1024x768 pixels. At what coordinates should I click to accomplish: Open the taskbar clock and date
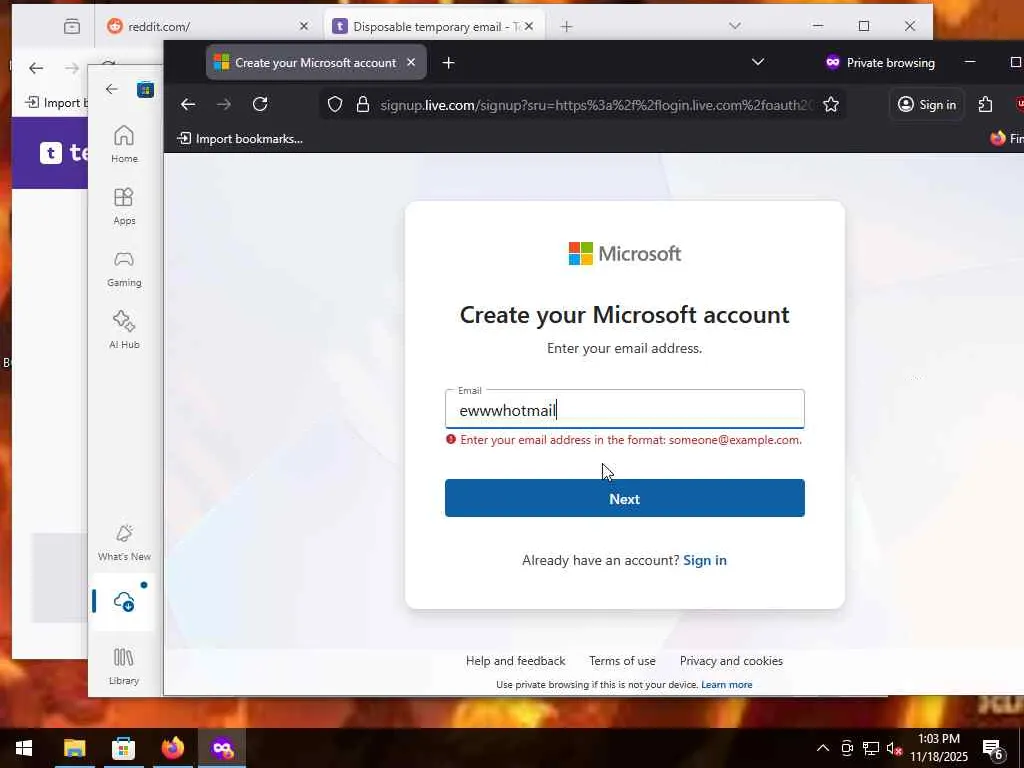click(x=938, y=748)
